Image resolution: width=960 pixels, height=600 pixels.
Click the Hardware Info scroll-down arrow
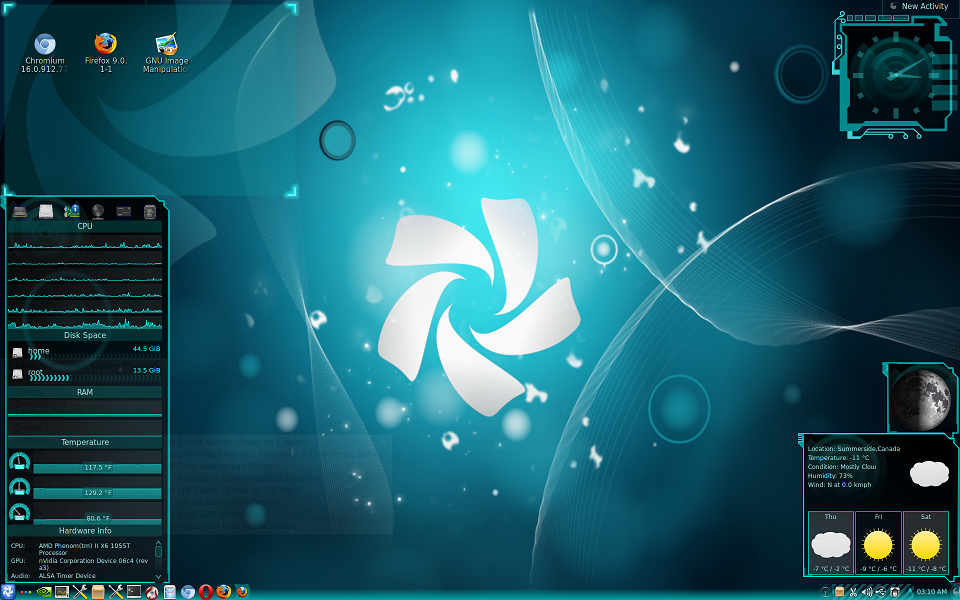159,577
